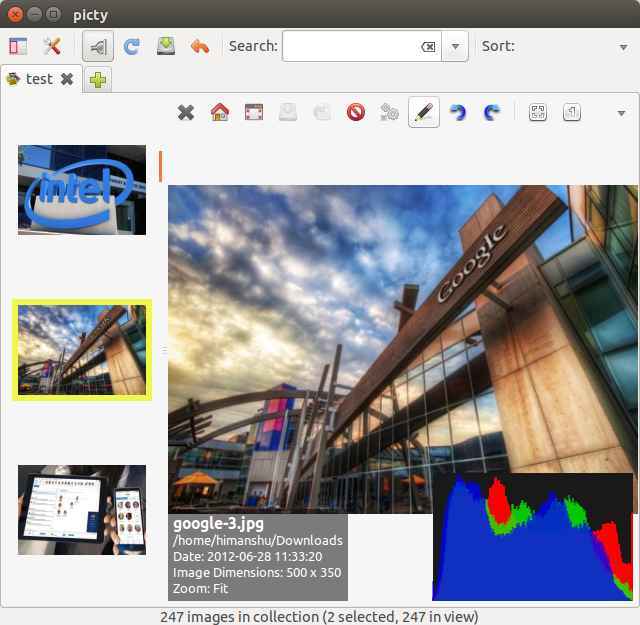
Task: Toggle the sidebar panel icon
Action: [18, 46]
